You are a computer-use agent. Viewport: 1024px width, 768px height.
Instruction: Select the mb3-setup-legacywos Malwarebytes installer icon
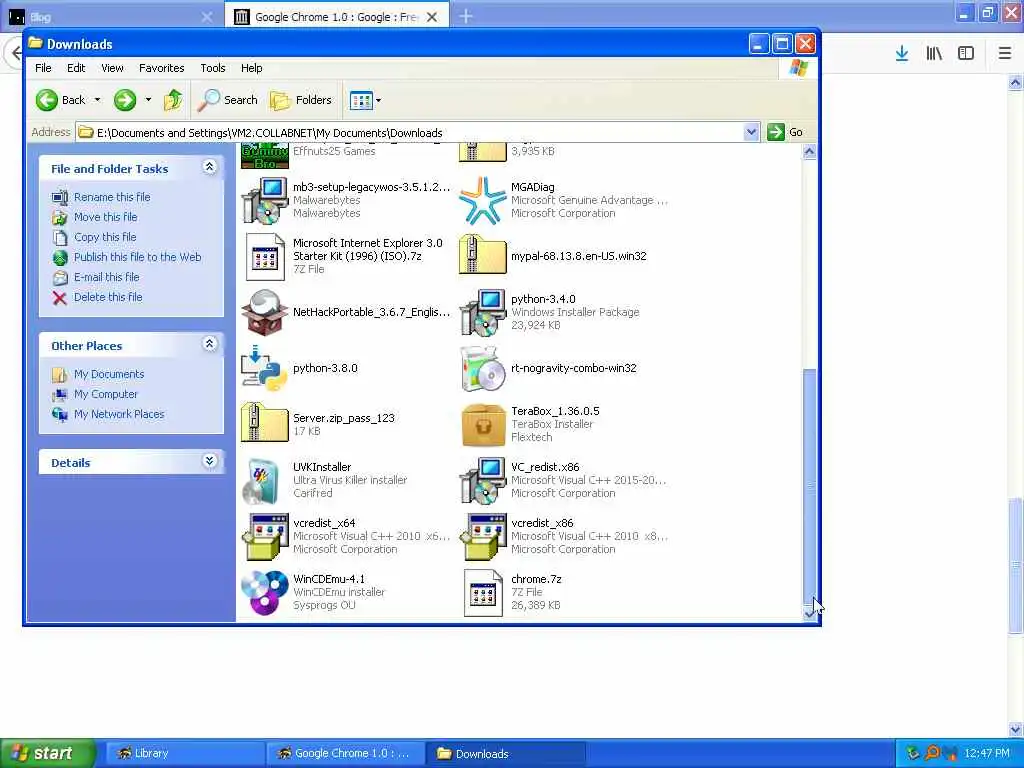coord(264,200)
